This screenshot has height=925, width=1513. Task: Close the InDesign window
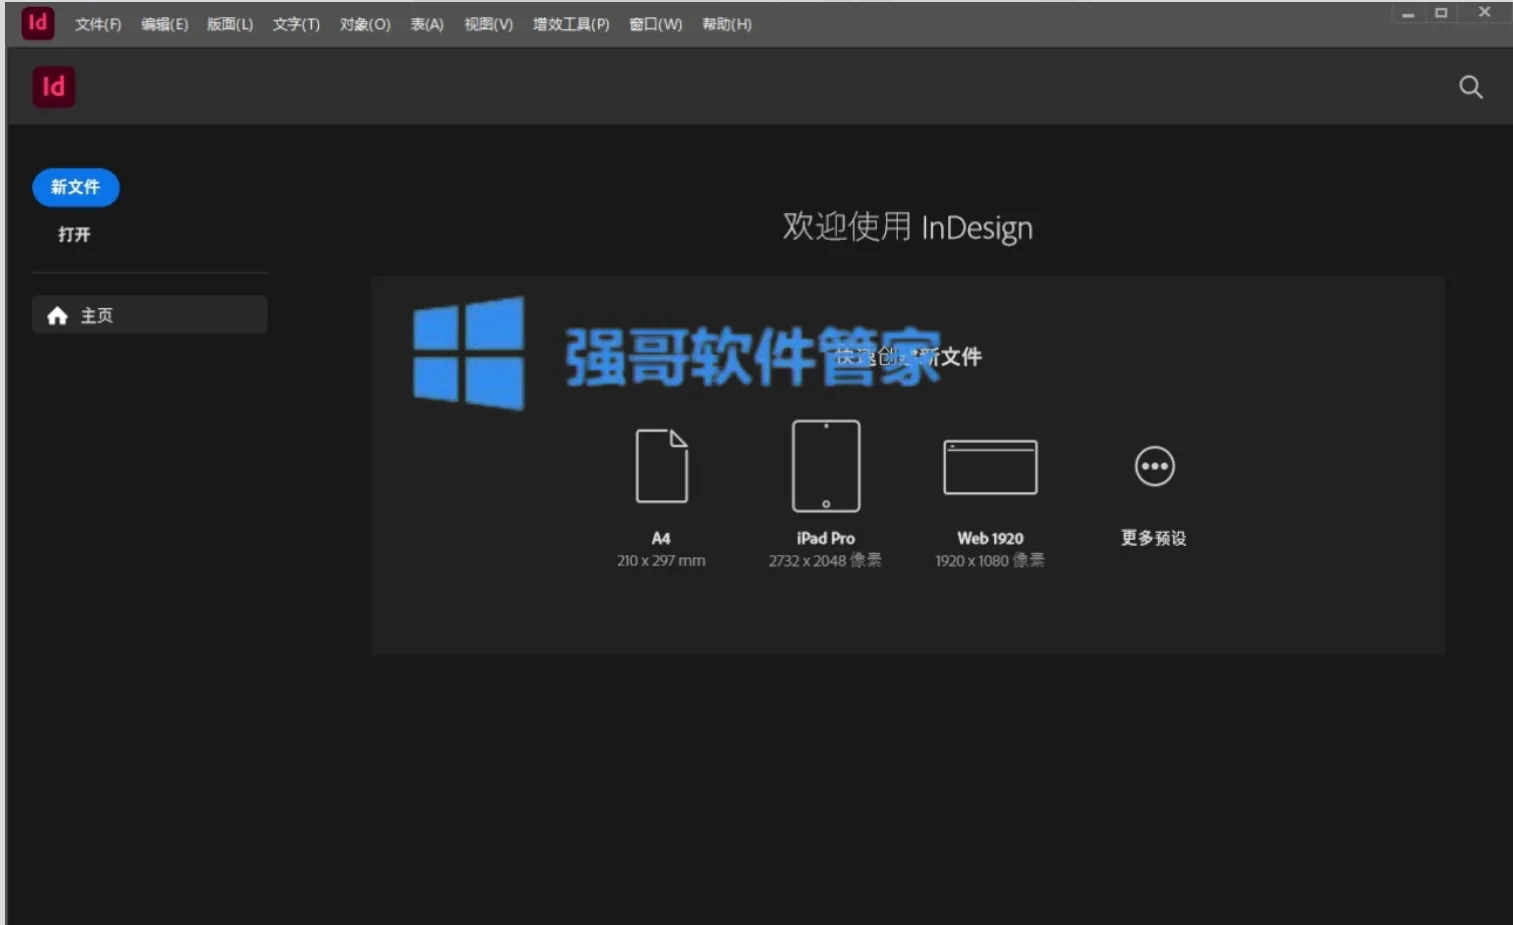click(x=1485, y=12)
